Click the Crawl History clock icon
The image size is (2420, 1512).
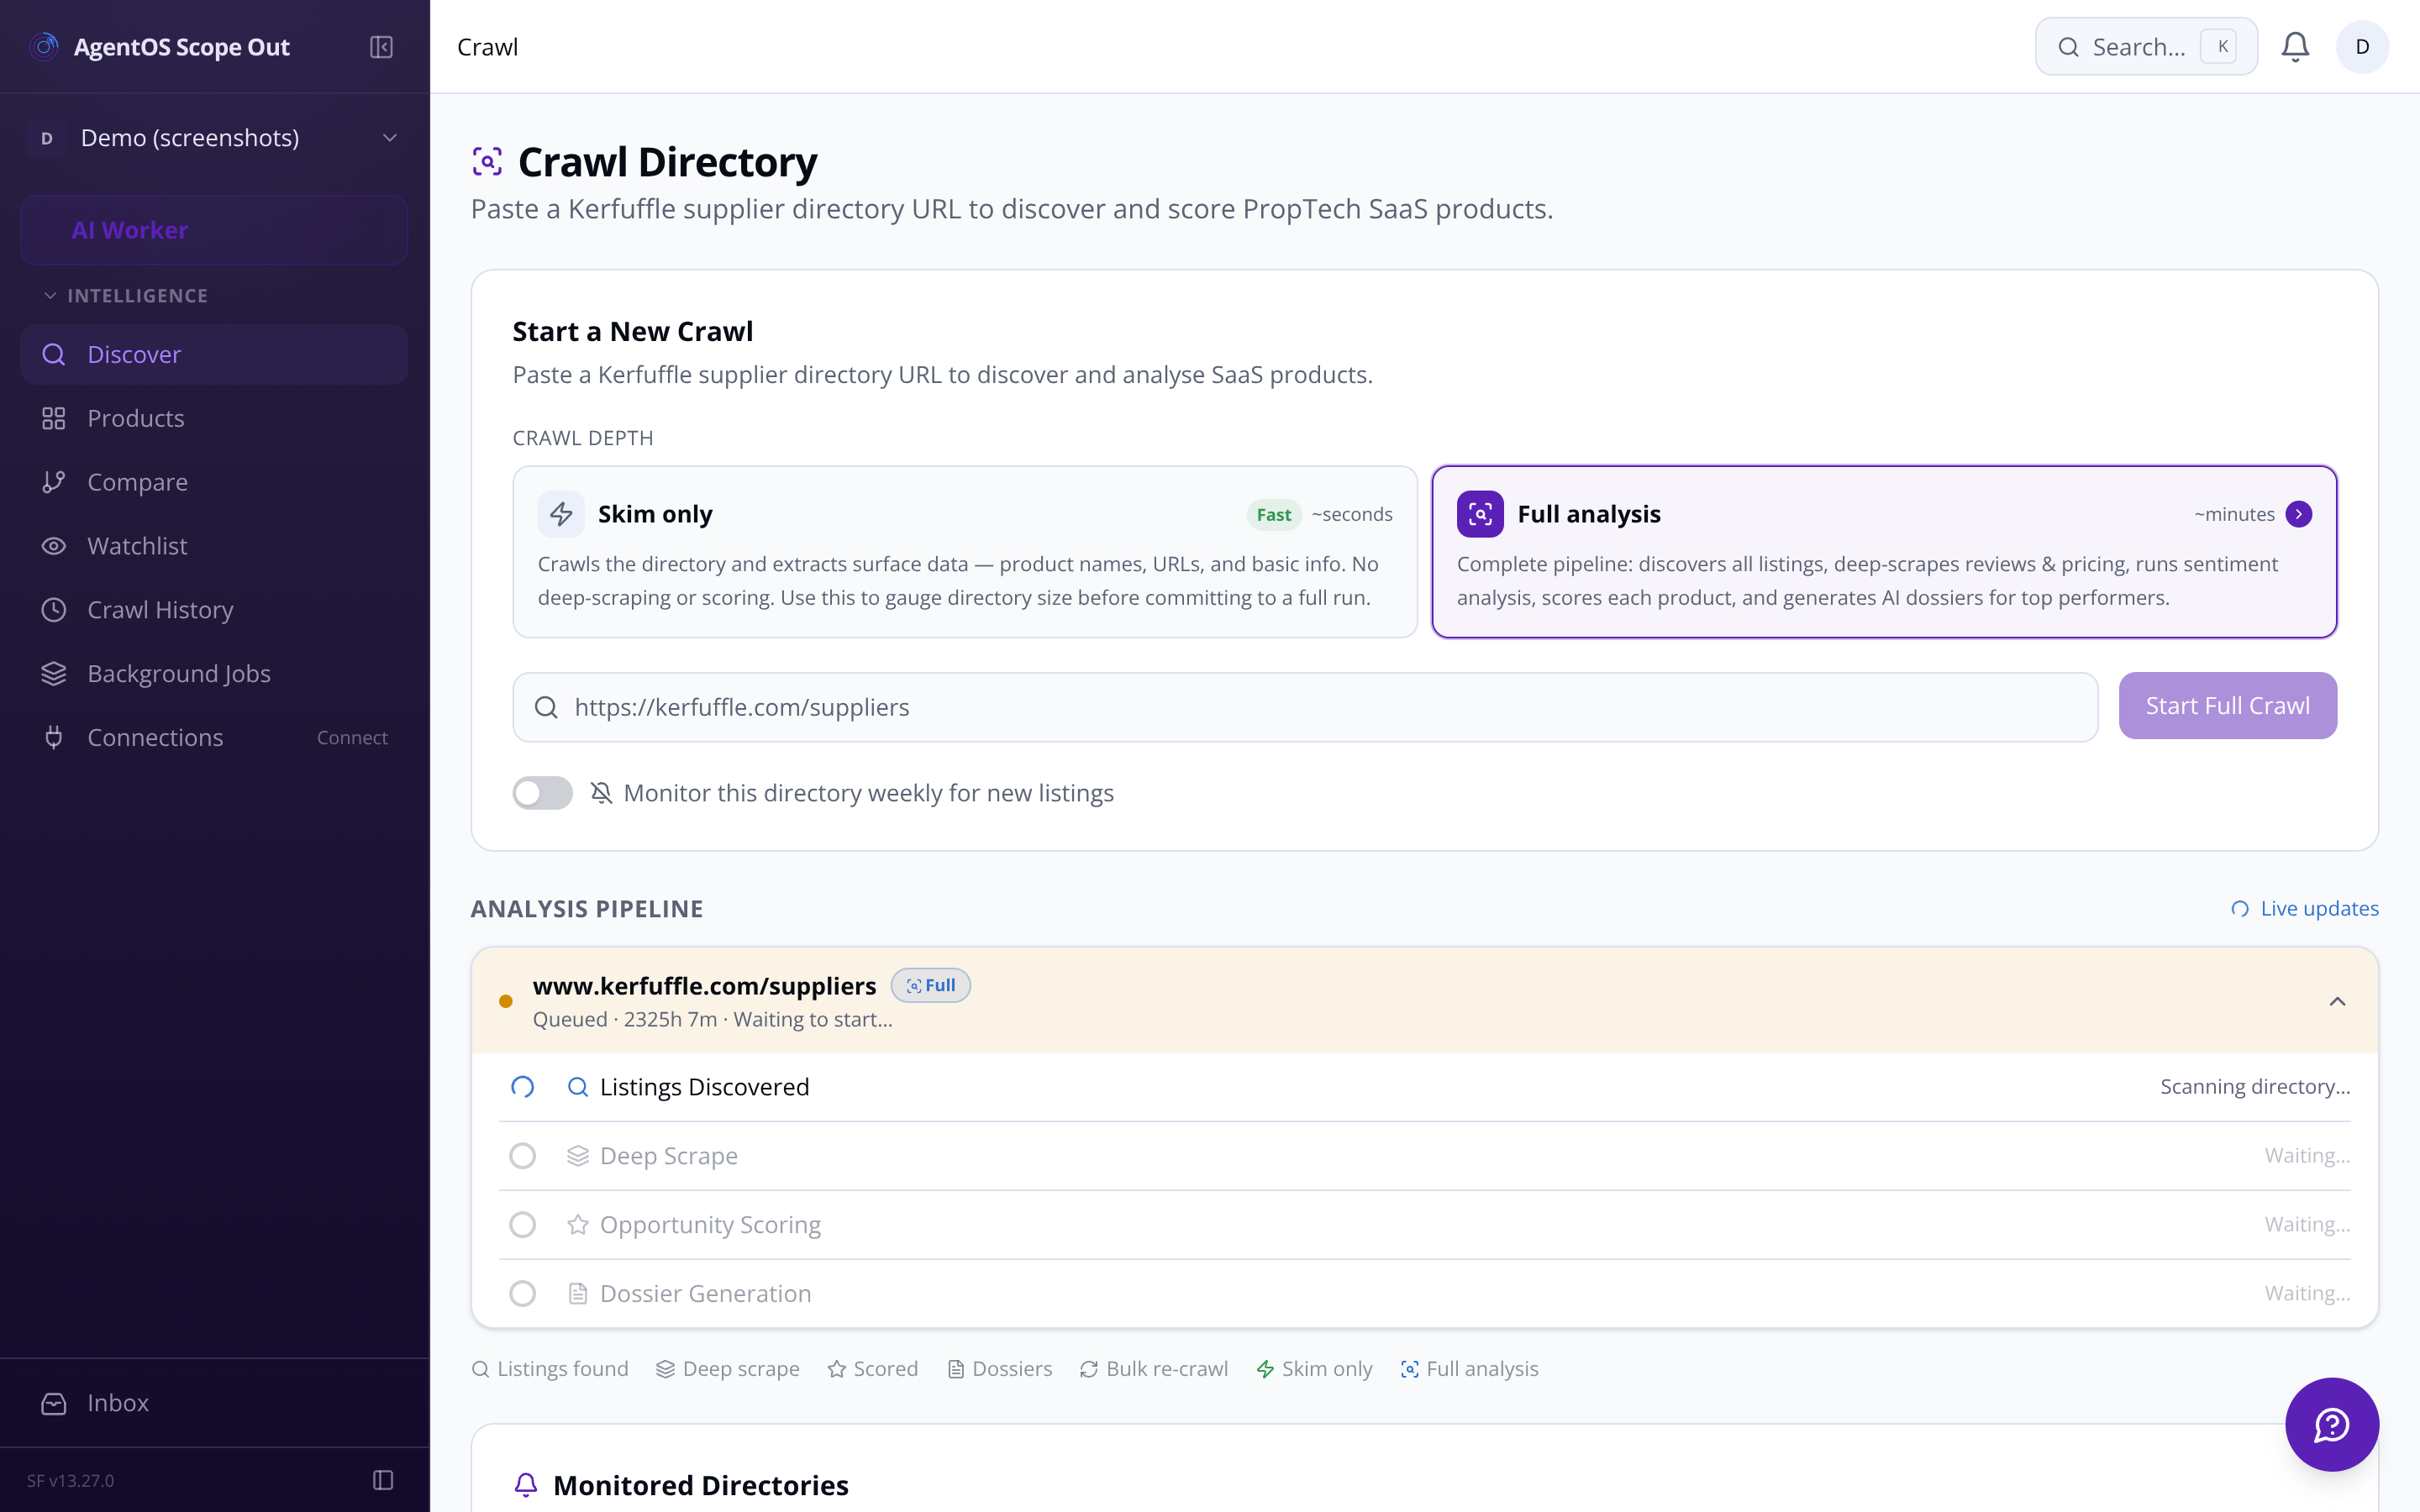(54, 610)
